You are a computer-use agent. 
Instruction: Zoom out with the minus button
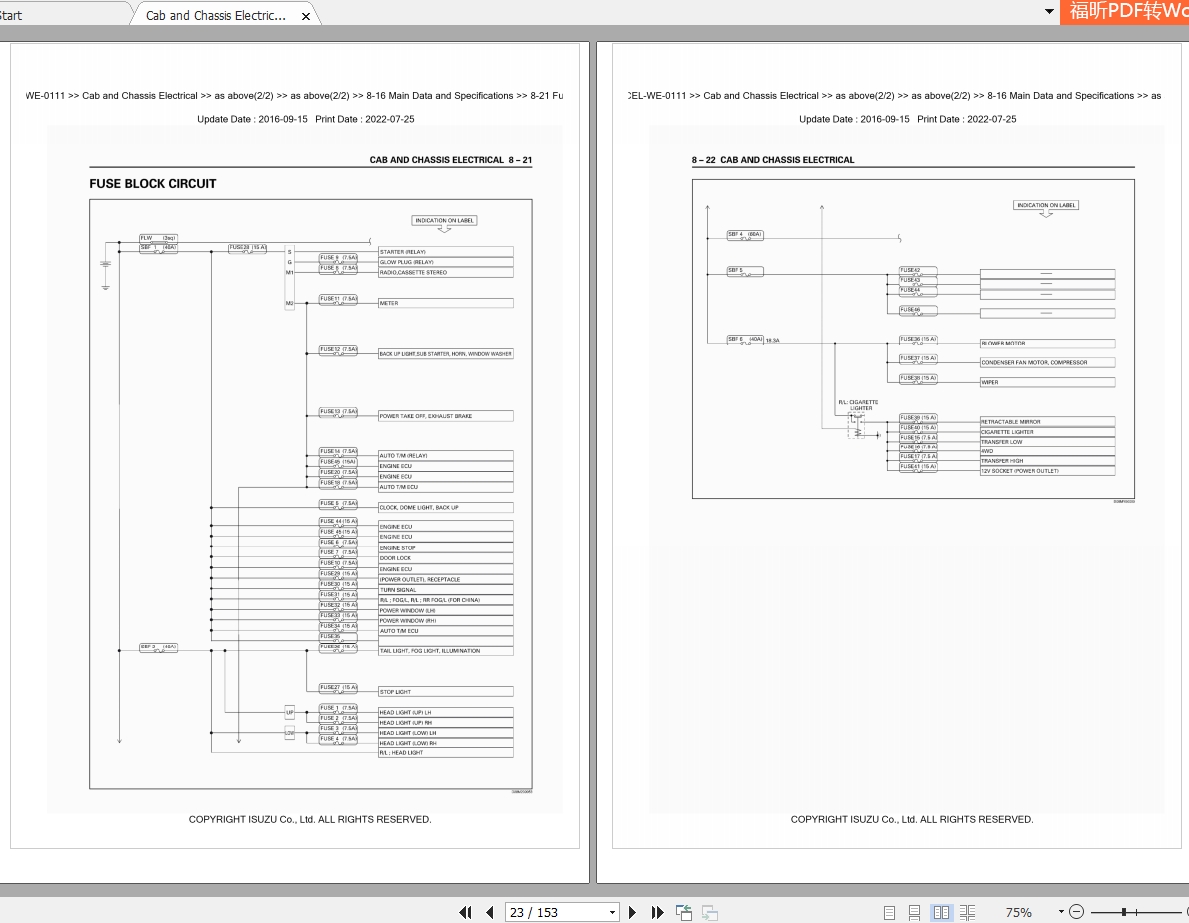pyautogui.click(x=1076, y=912)
